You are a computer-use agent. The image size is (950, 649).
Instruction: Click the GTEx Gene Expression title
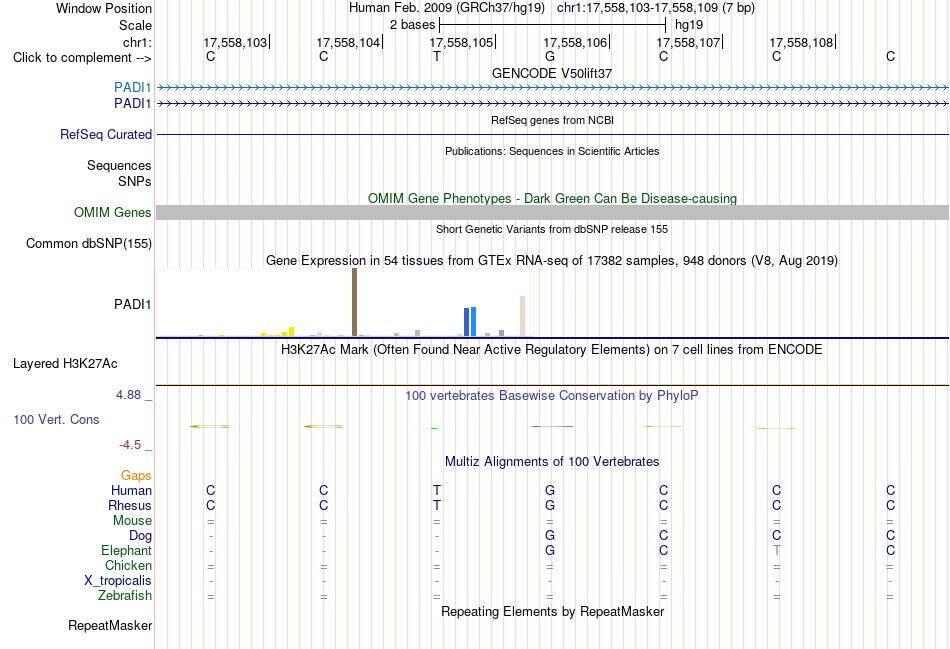pyautogui.click(x=552, y=261)
